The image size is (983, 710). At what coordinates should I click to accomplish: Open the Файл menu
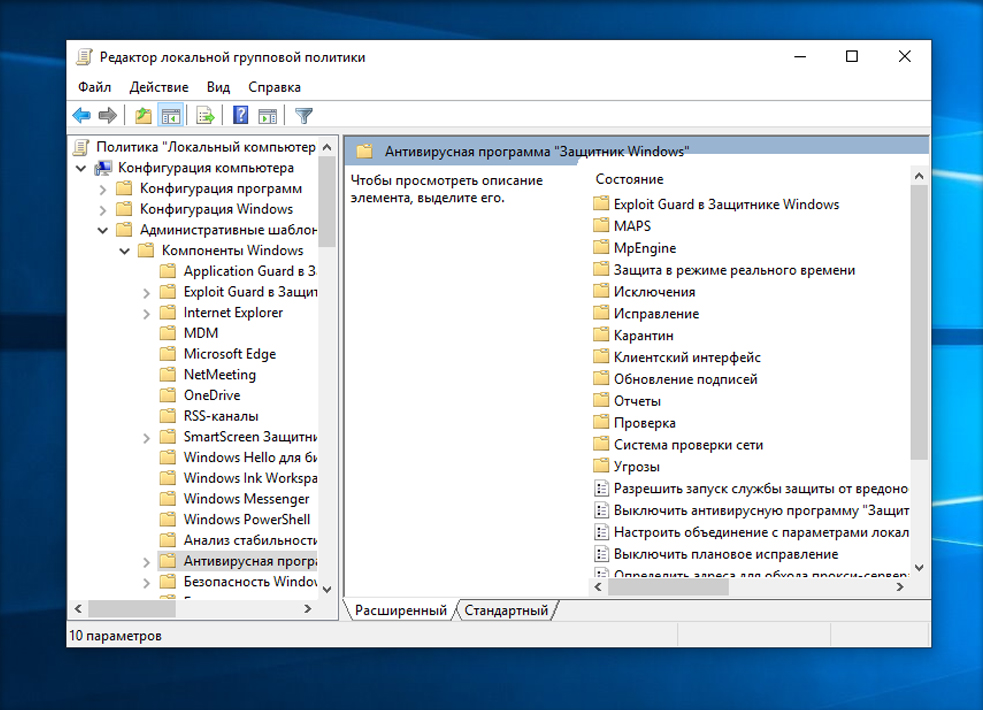[95, 87]
